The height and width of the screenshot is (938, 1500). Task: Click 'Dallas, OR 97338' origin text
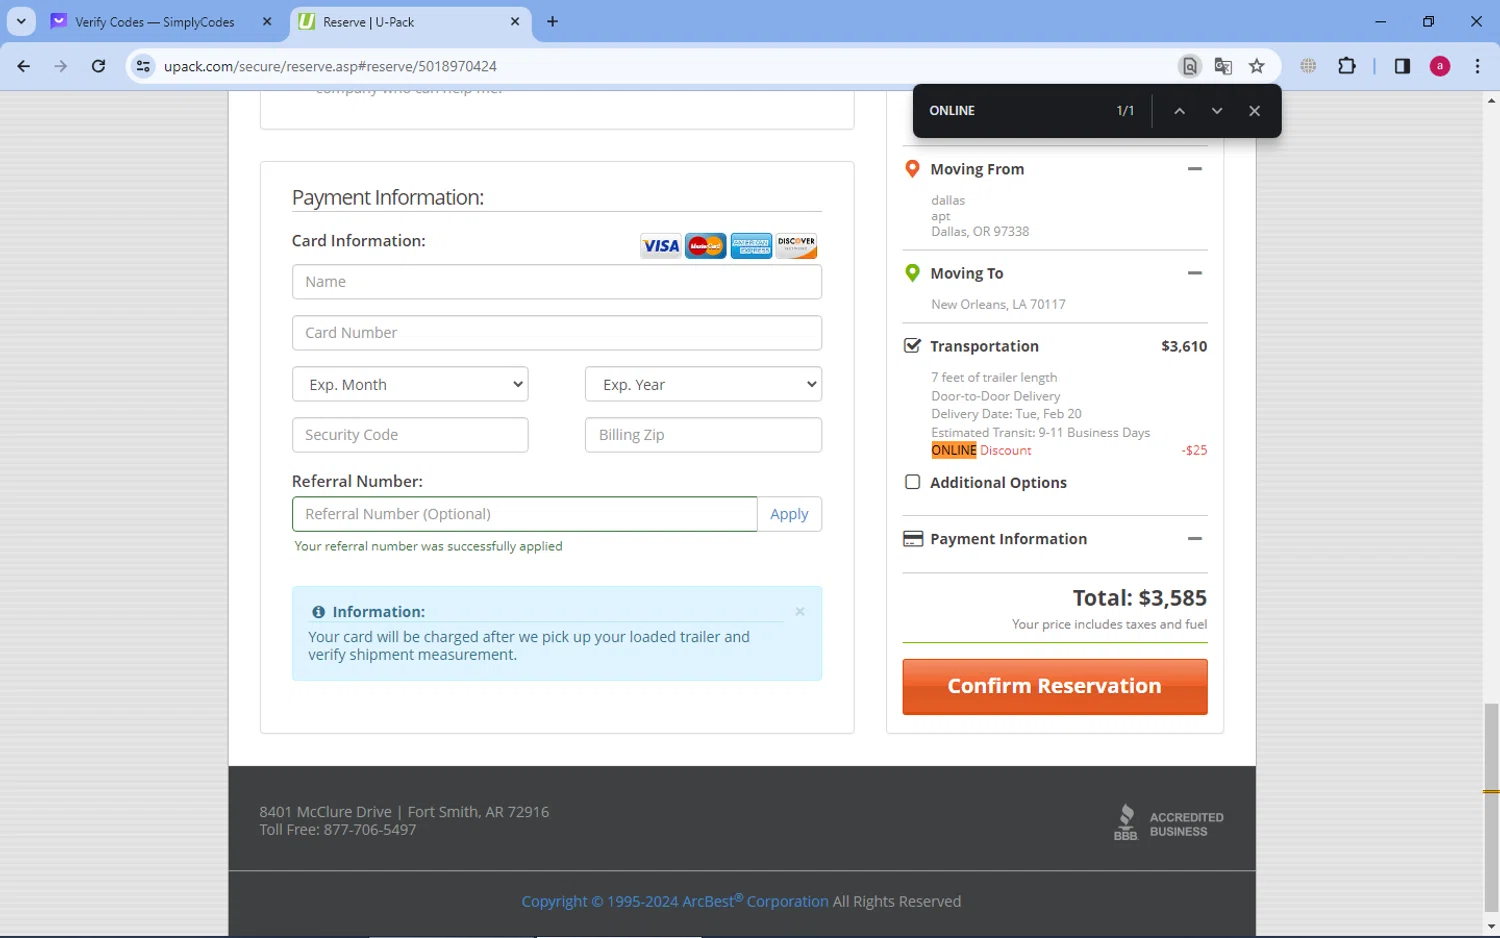pos(980,231)
